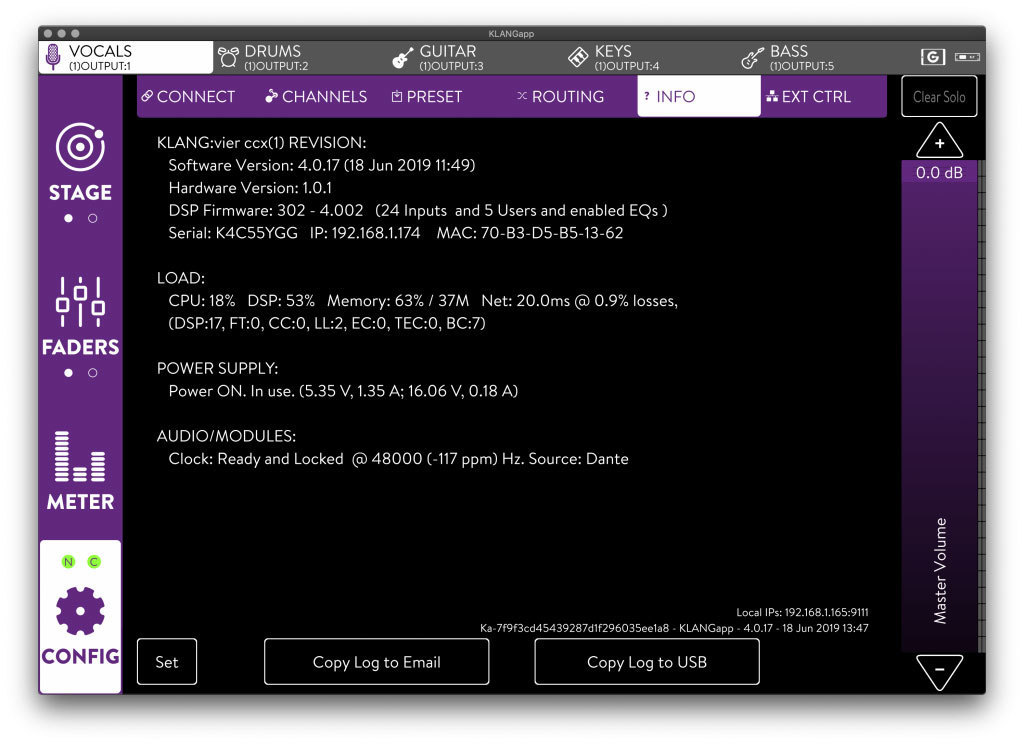Click the Serial K4C55YGG text
This screenshot has width=1024, height=745.
(x=233, y=233)
